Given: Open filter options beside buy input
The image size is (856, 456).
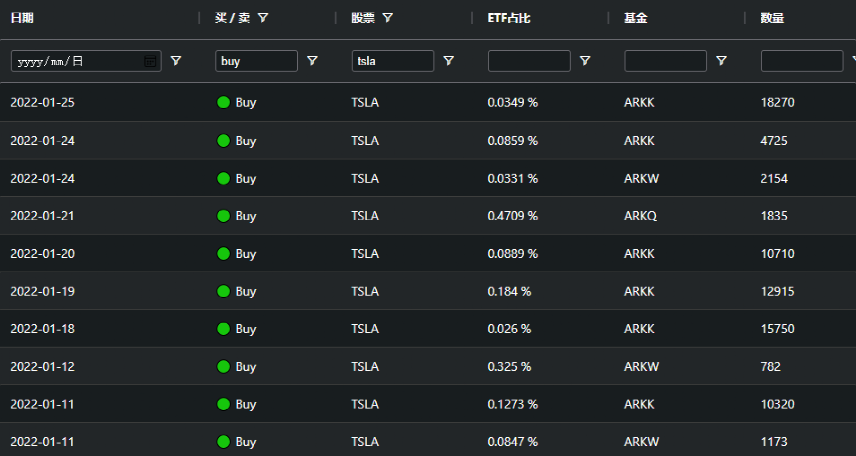Looking at the screenshot, I should (312, 61).
